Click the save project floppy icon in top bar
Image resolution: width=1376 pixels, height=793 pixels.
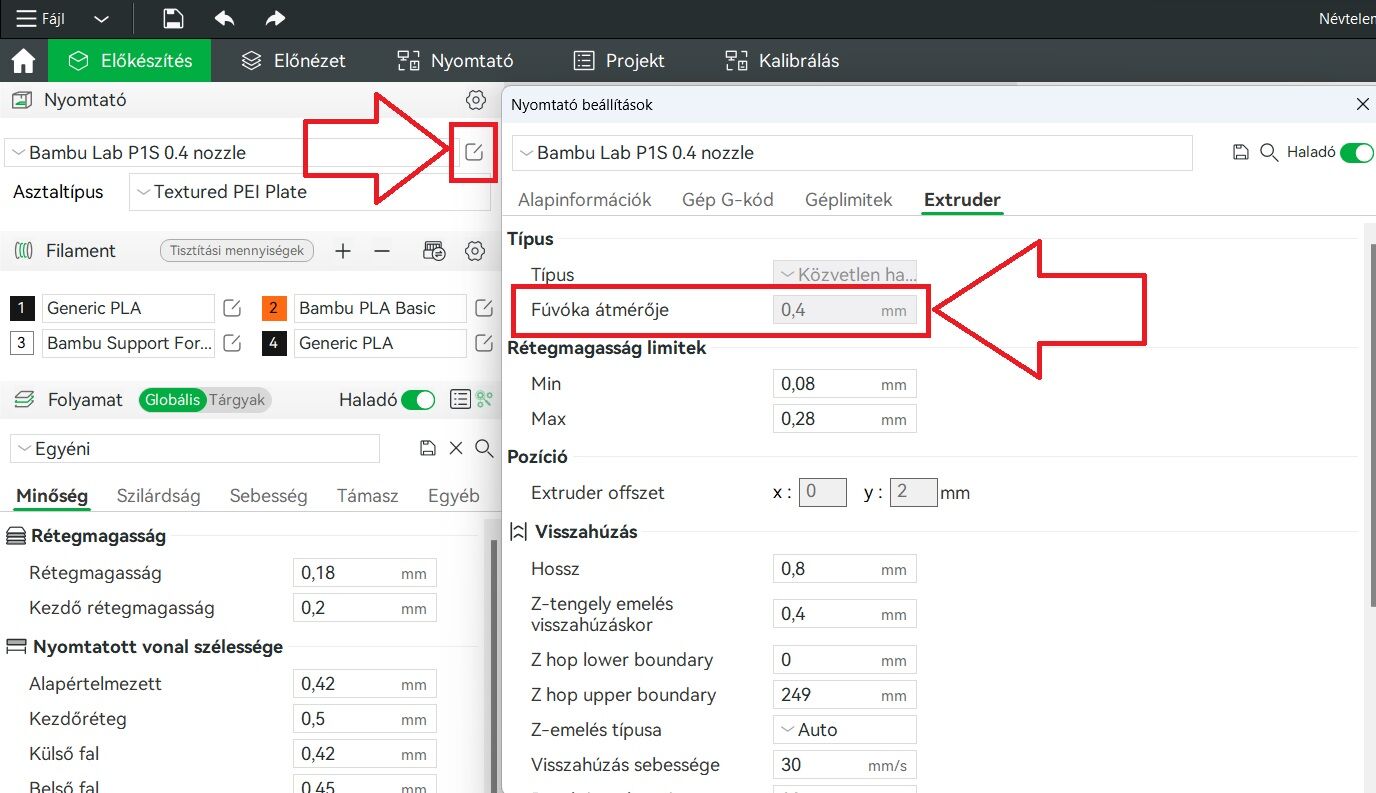coord(174,18)
